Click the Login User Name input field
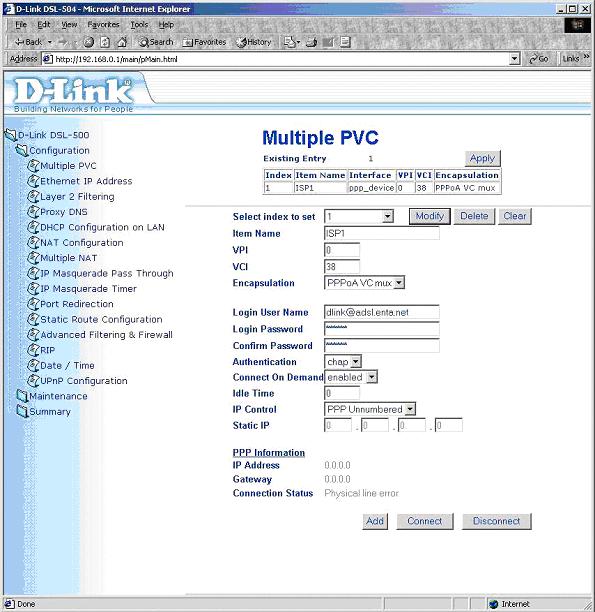This screenshot has height=612, width=595. [x=381, y=312]
